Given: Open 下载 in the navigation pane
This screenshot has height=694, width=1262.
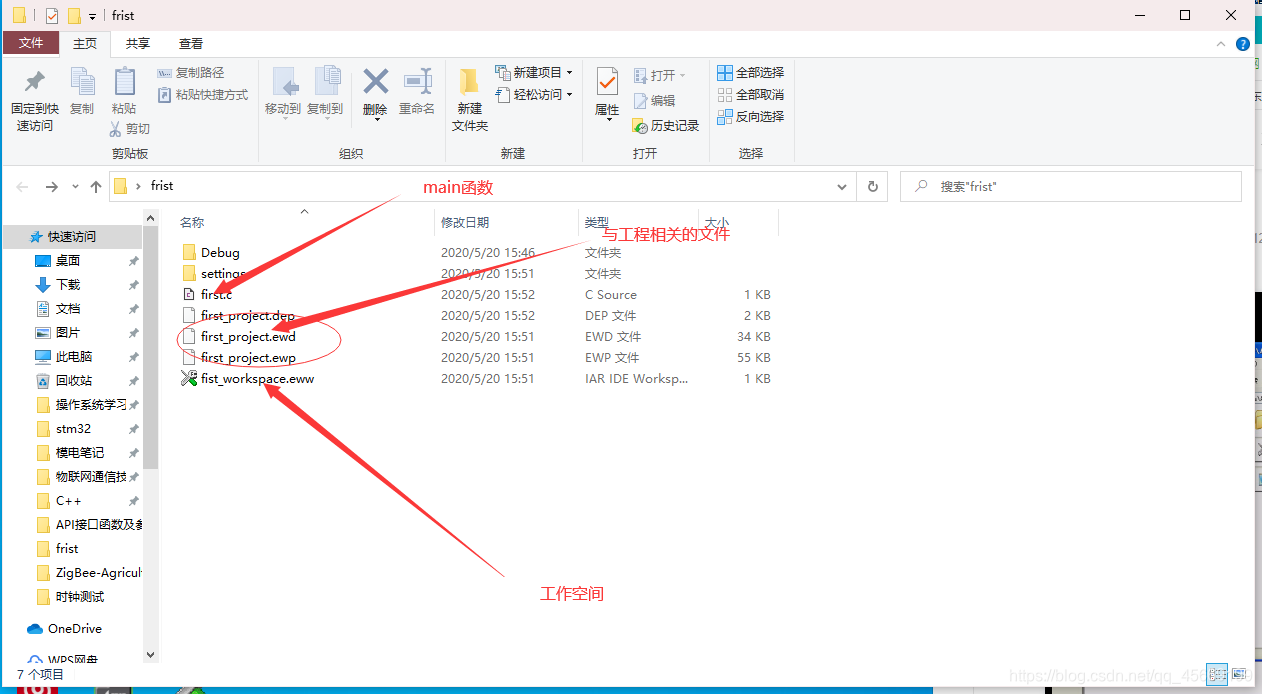Looking at the screenshot, I should [x=68, y=285].
